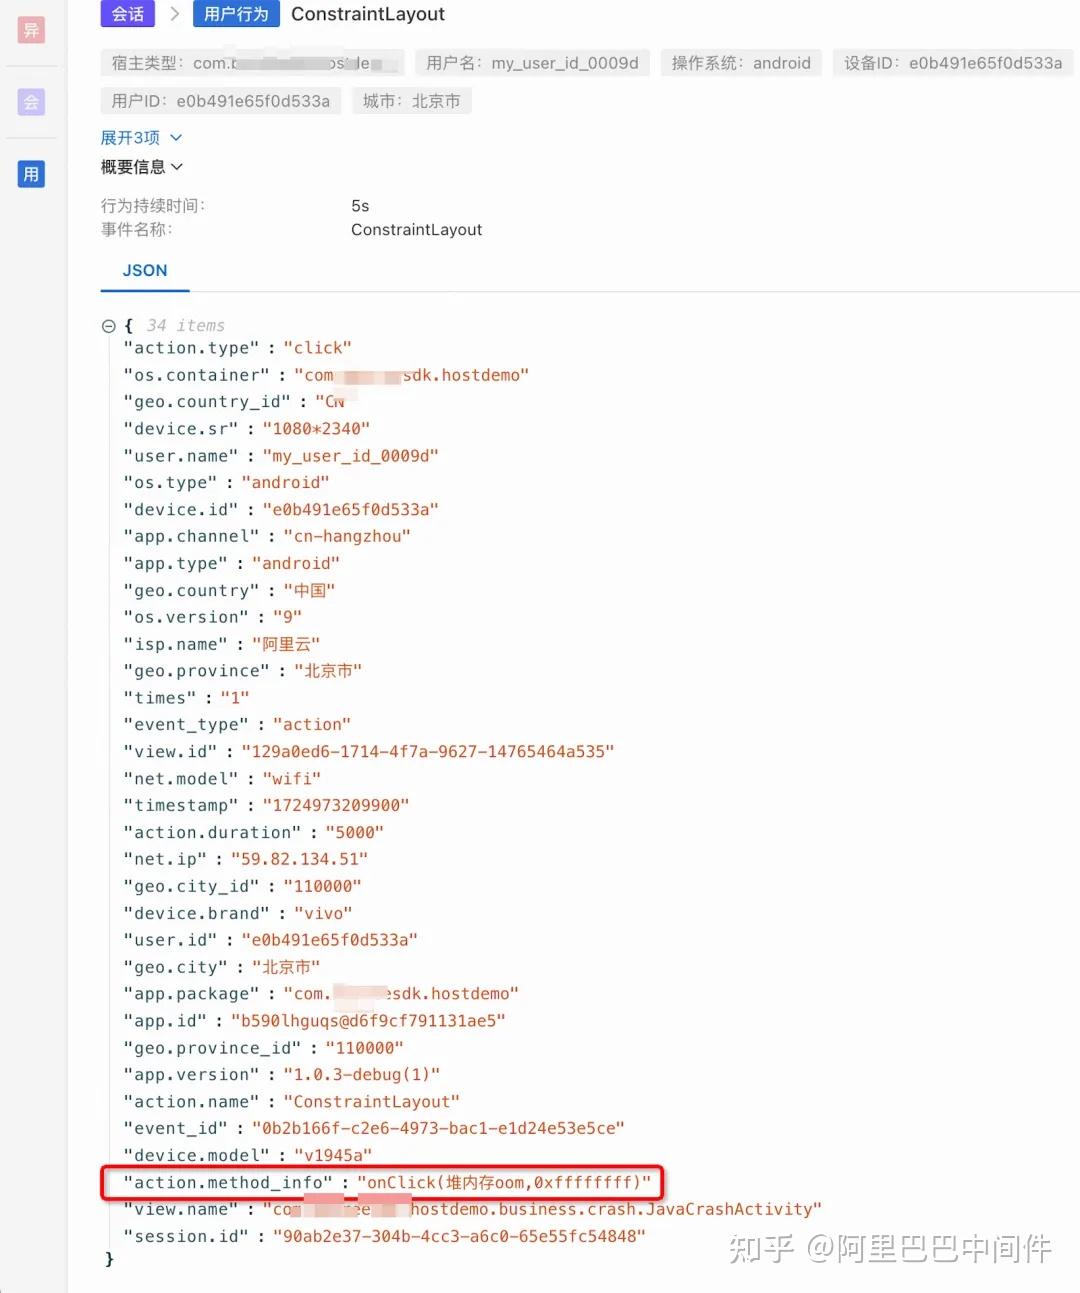The width and height of the screenshot is (1080, 1293).
Task: Collapse the JSON root object toggle
Action: pyautogui.click(x=108, y=326)
